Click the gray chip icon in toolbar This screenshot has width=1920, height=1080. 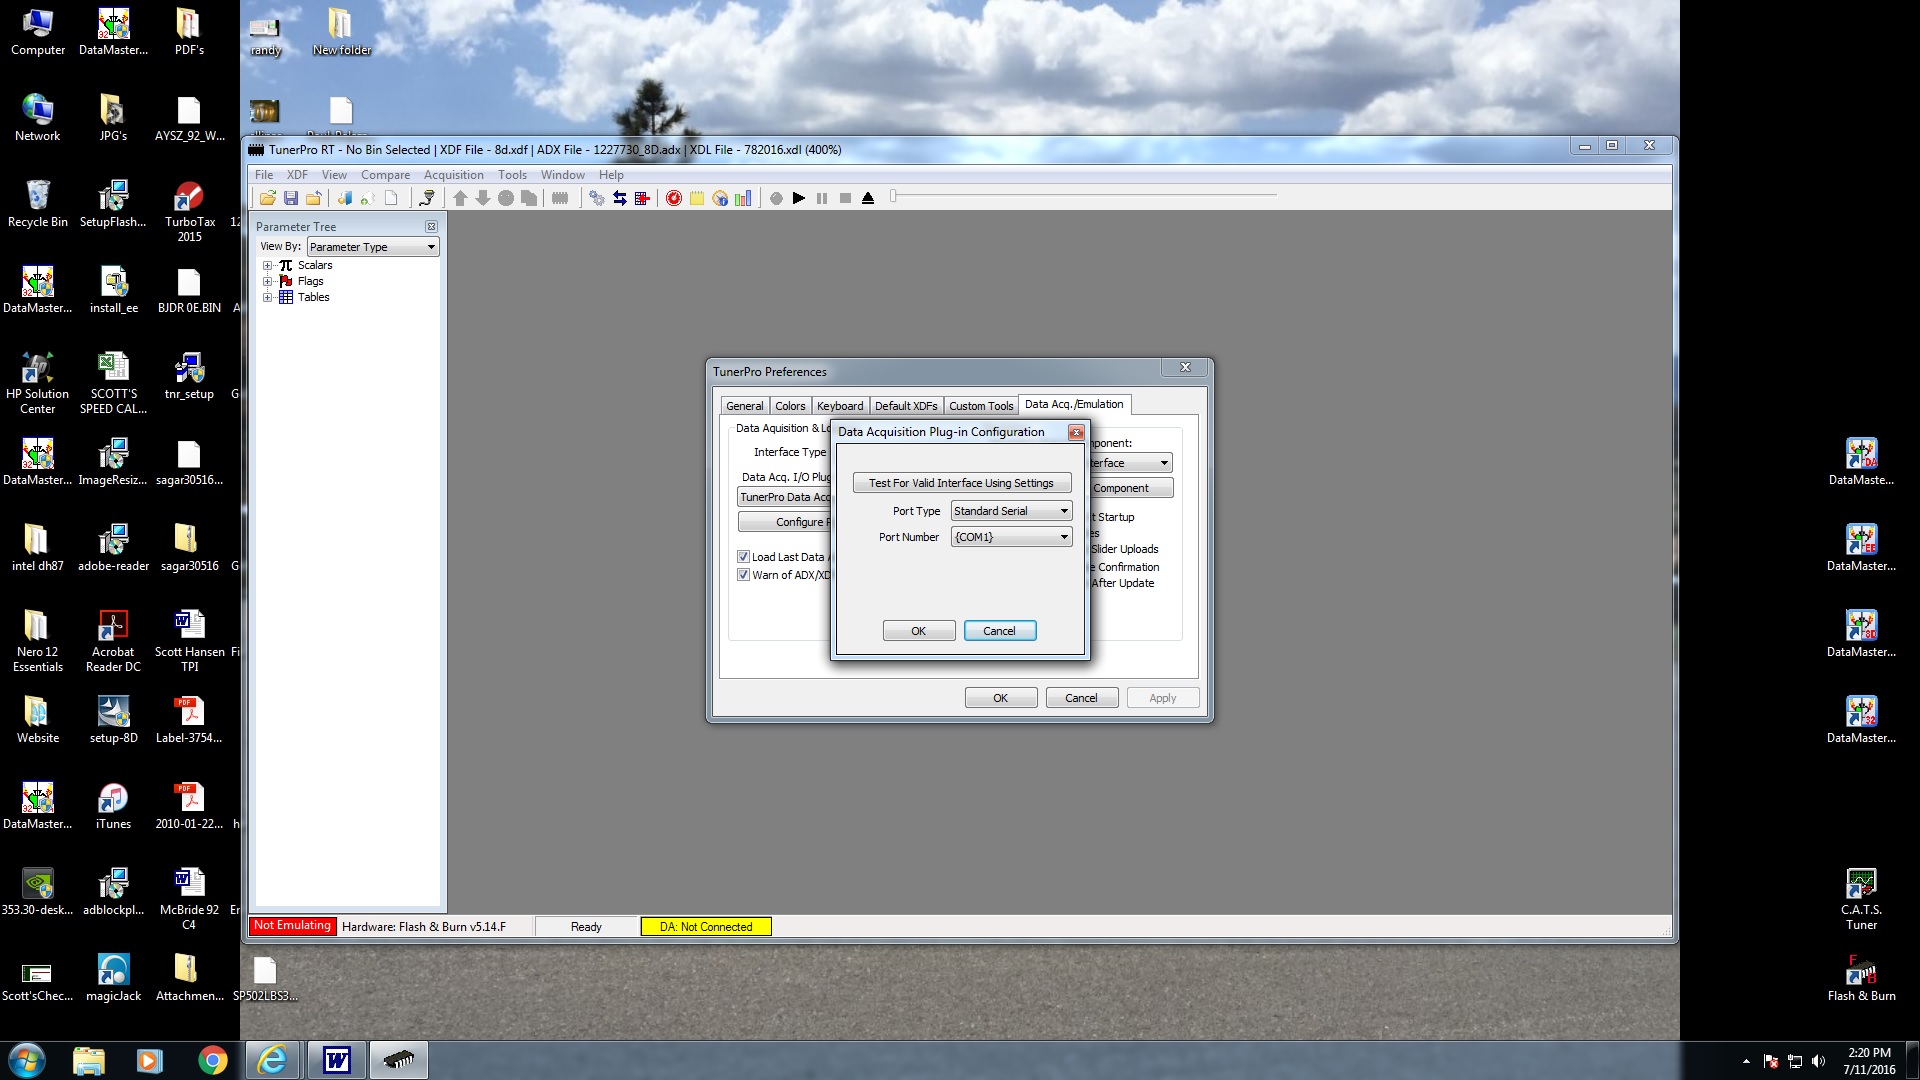coord(560,198)
